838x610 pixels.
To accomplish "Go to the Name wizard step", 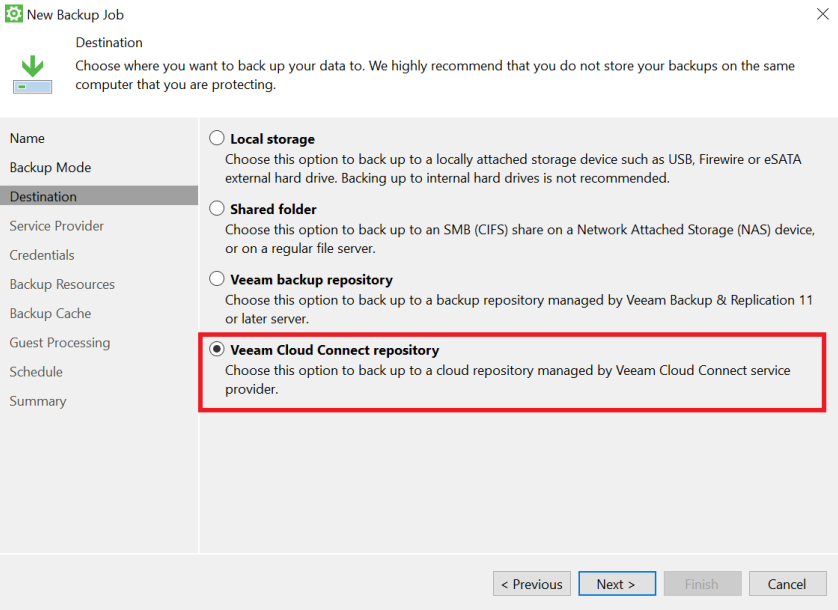I will click(27, 138).
